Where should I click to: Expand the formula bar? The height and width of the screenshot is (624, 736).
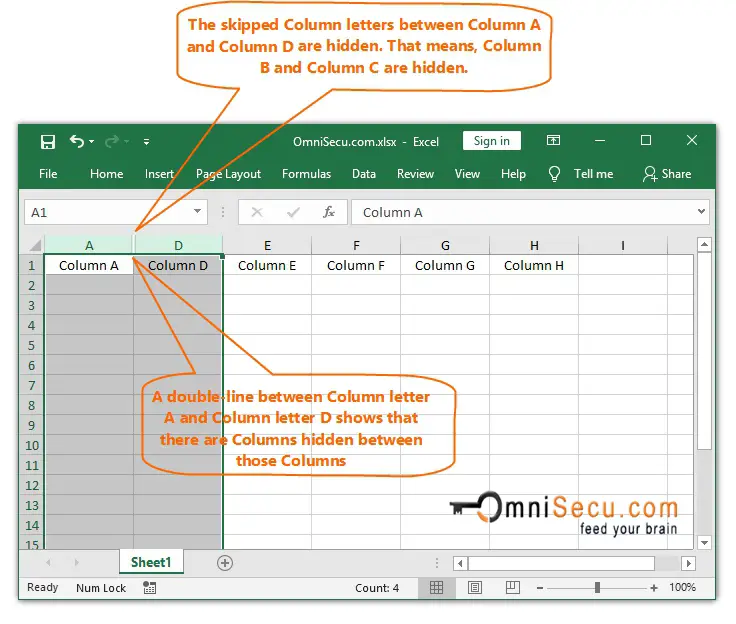[700, 212]
